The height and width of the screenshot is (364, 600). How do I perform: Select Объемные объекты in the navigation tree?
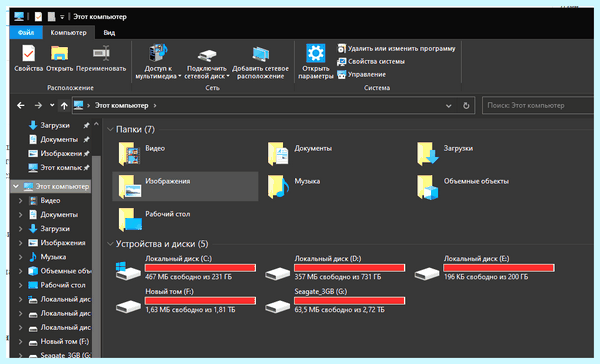click(65, 271)
